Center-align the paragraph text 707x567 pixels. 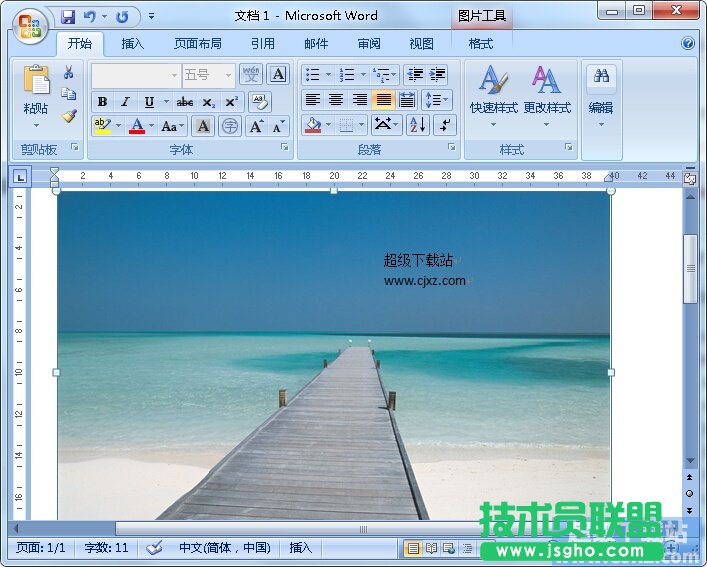click(336, 100)
